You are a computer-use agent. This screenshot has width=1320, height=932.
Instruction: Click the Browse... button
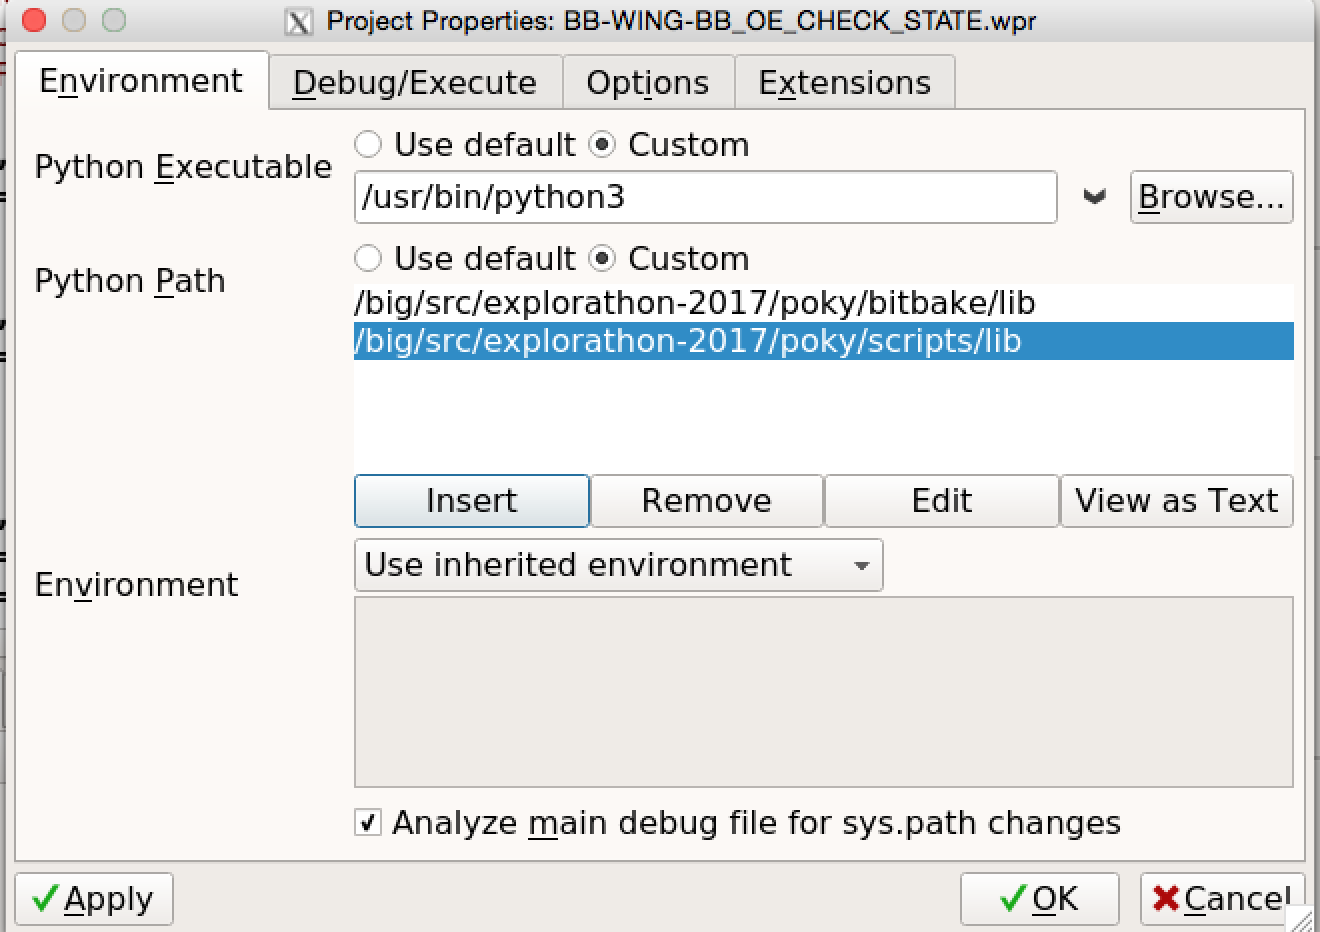point(1211,197)
